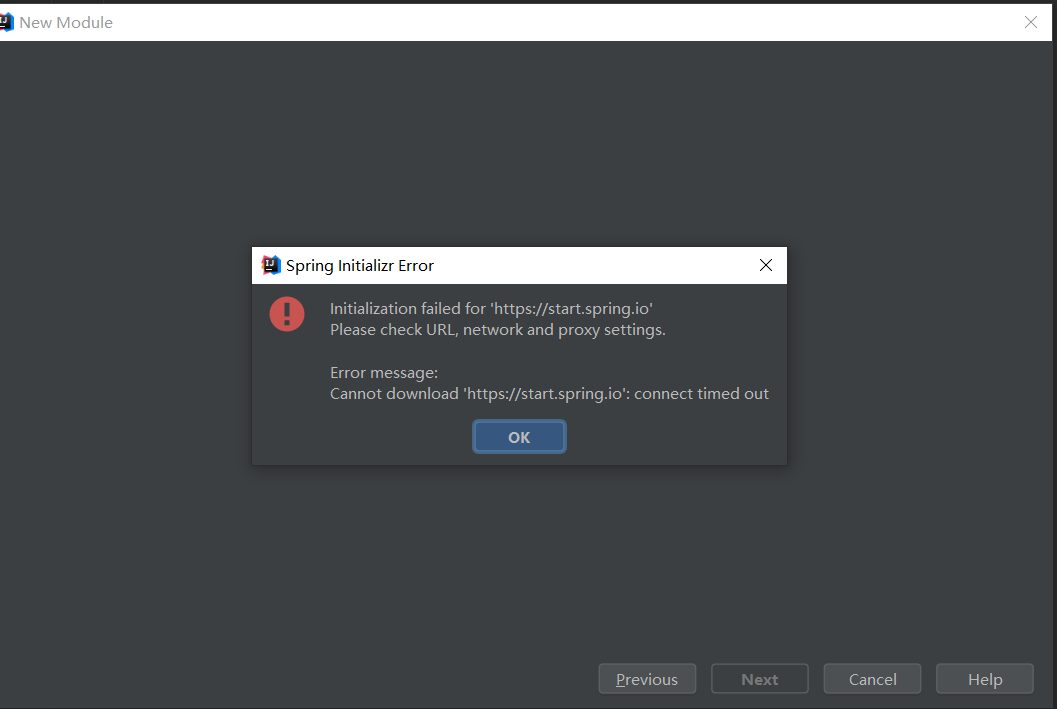Open Help for New Module
The width and height of the screenshot is (1057, 709).
[x=985, y=679]
